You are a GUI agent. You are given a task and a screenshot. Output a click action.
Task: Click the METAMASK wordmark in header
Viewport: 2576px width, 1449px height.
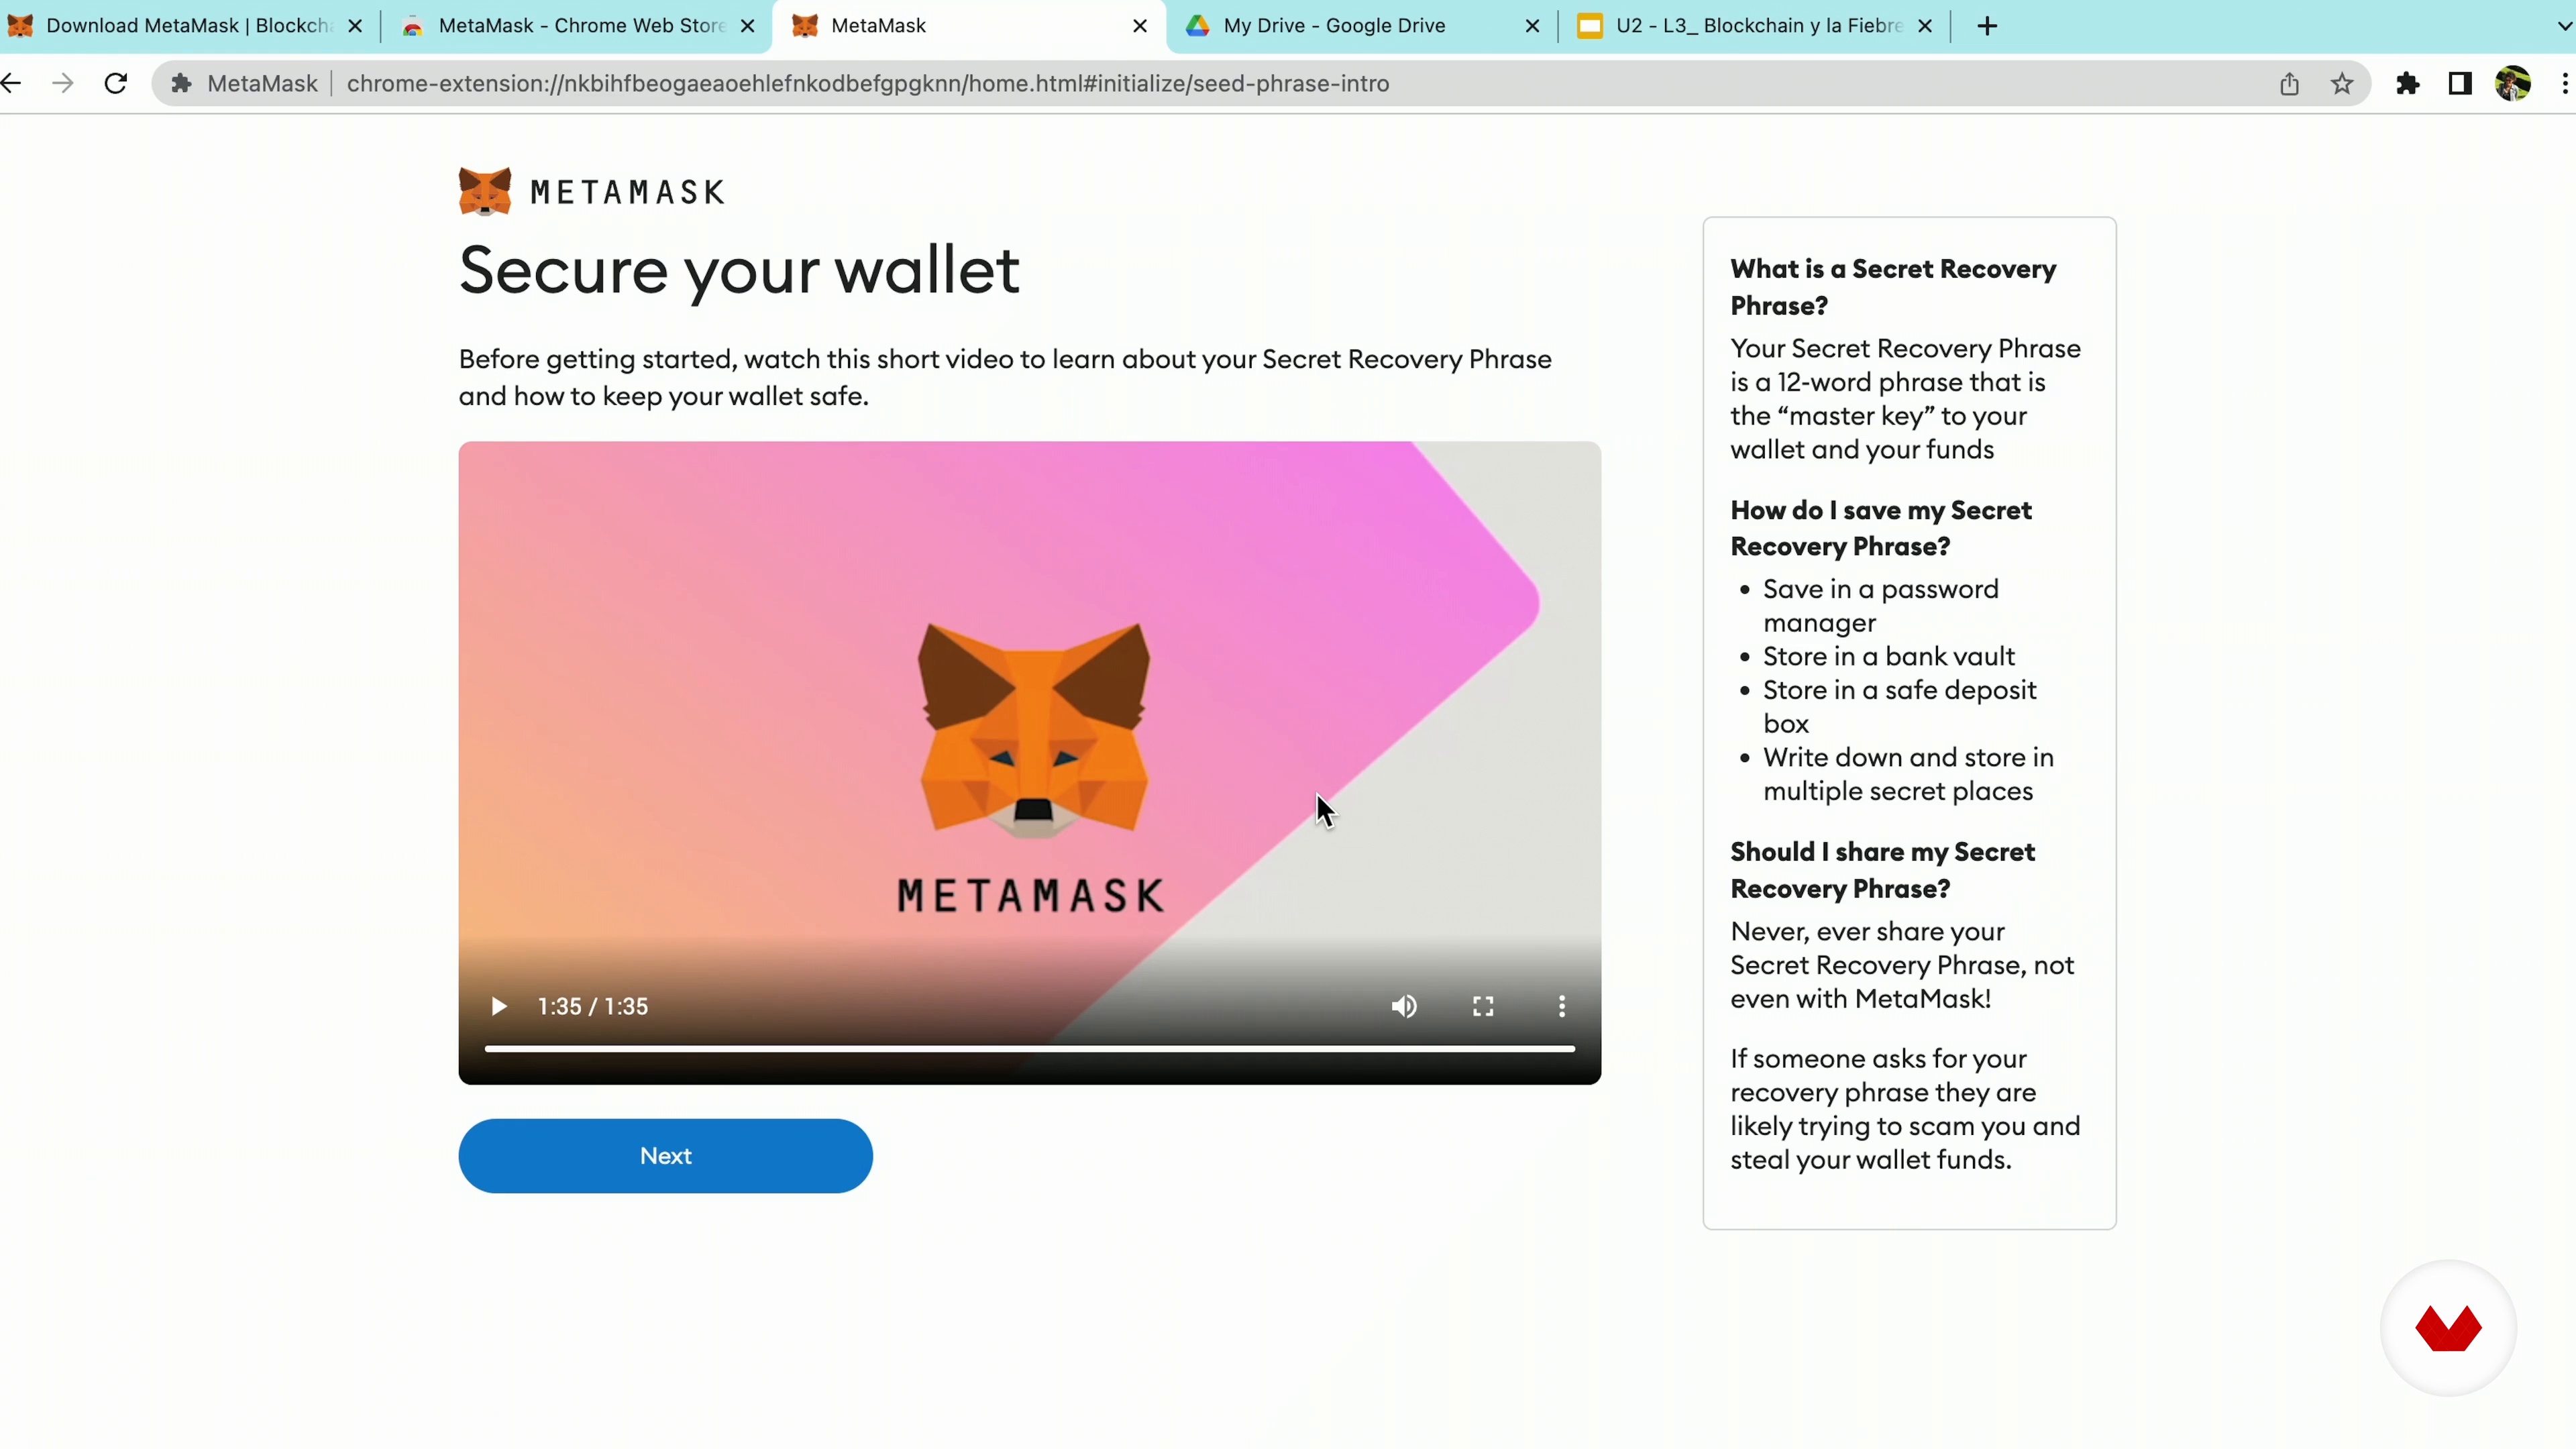627,192
